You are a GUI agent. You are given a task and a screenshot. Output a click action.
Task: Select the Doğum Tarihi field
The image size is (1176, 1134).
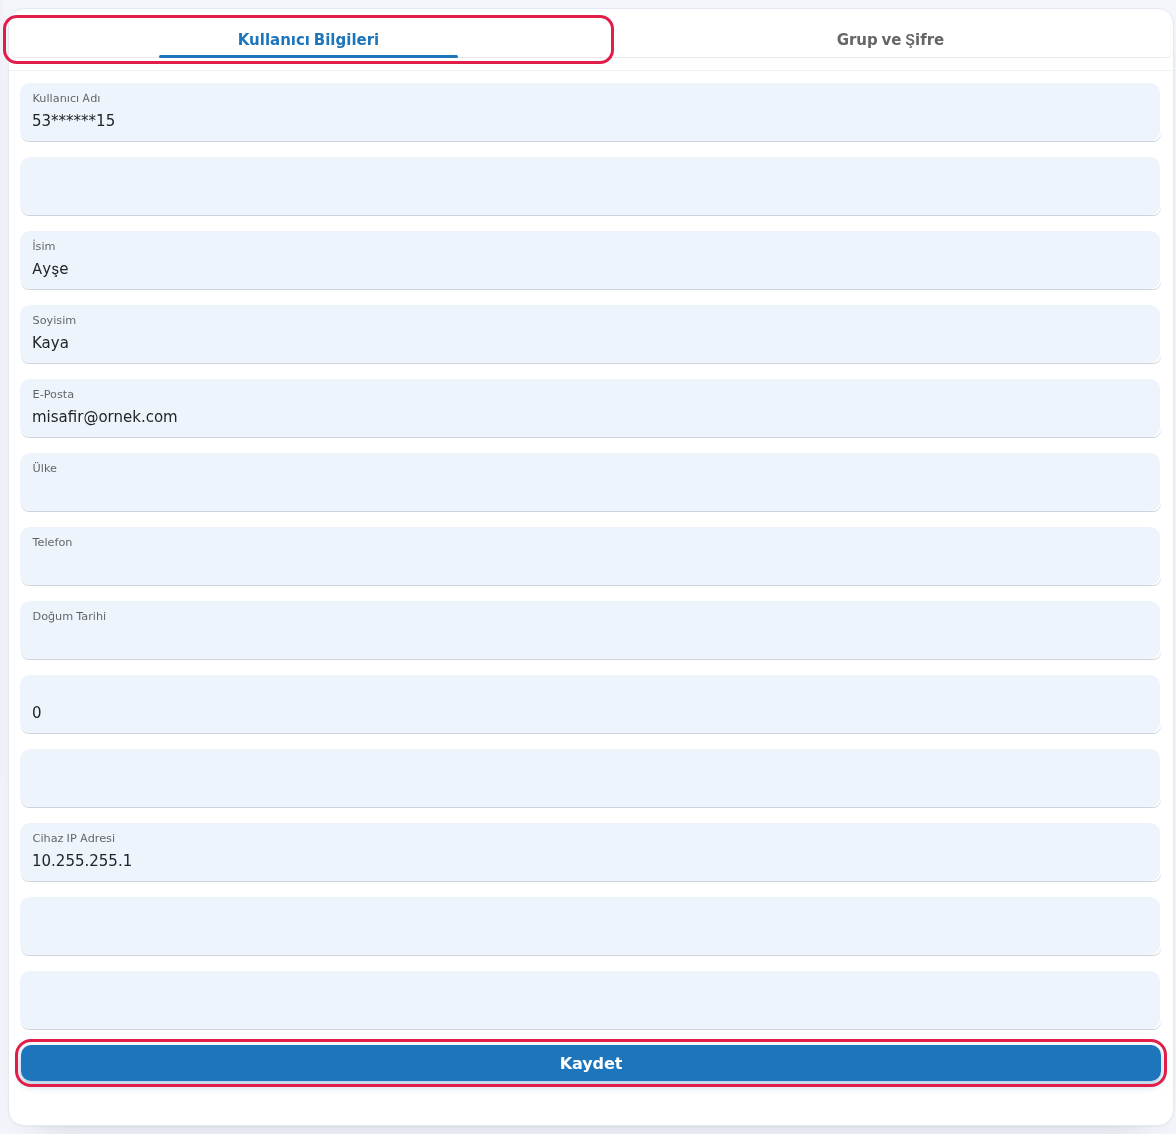(x=590, y=631)
